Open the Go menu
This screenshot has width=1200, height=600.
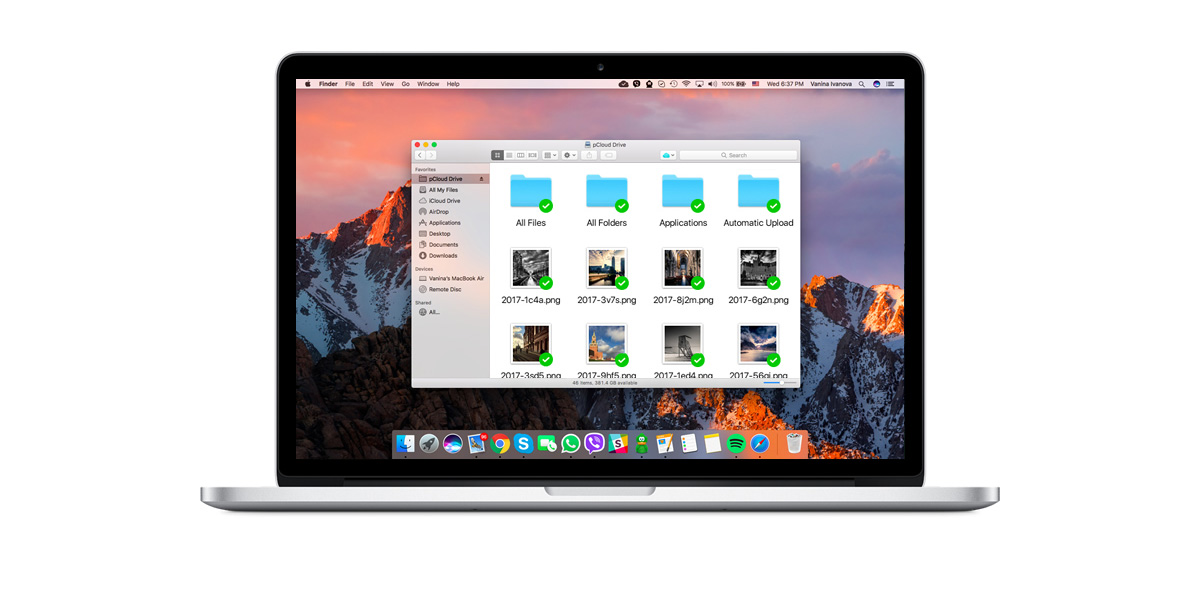pos(406,84)
